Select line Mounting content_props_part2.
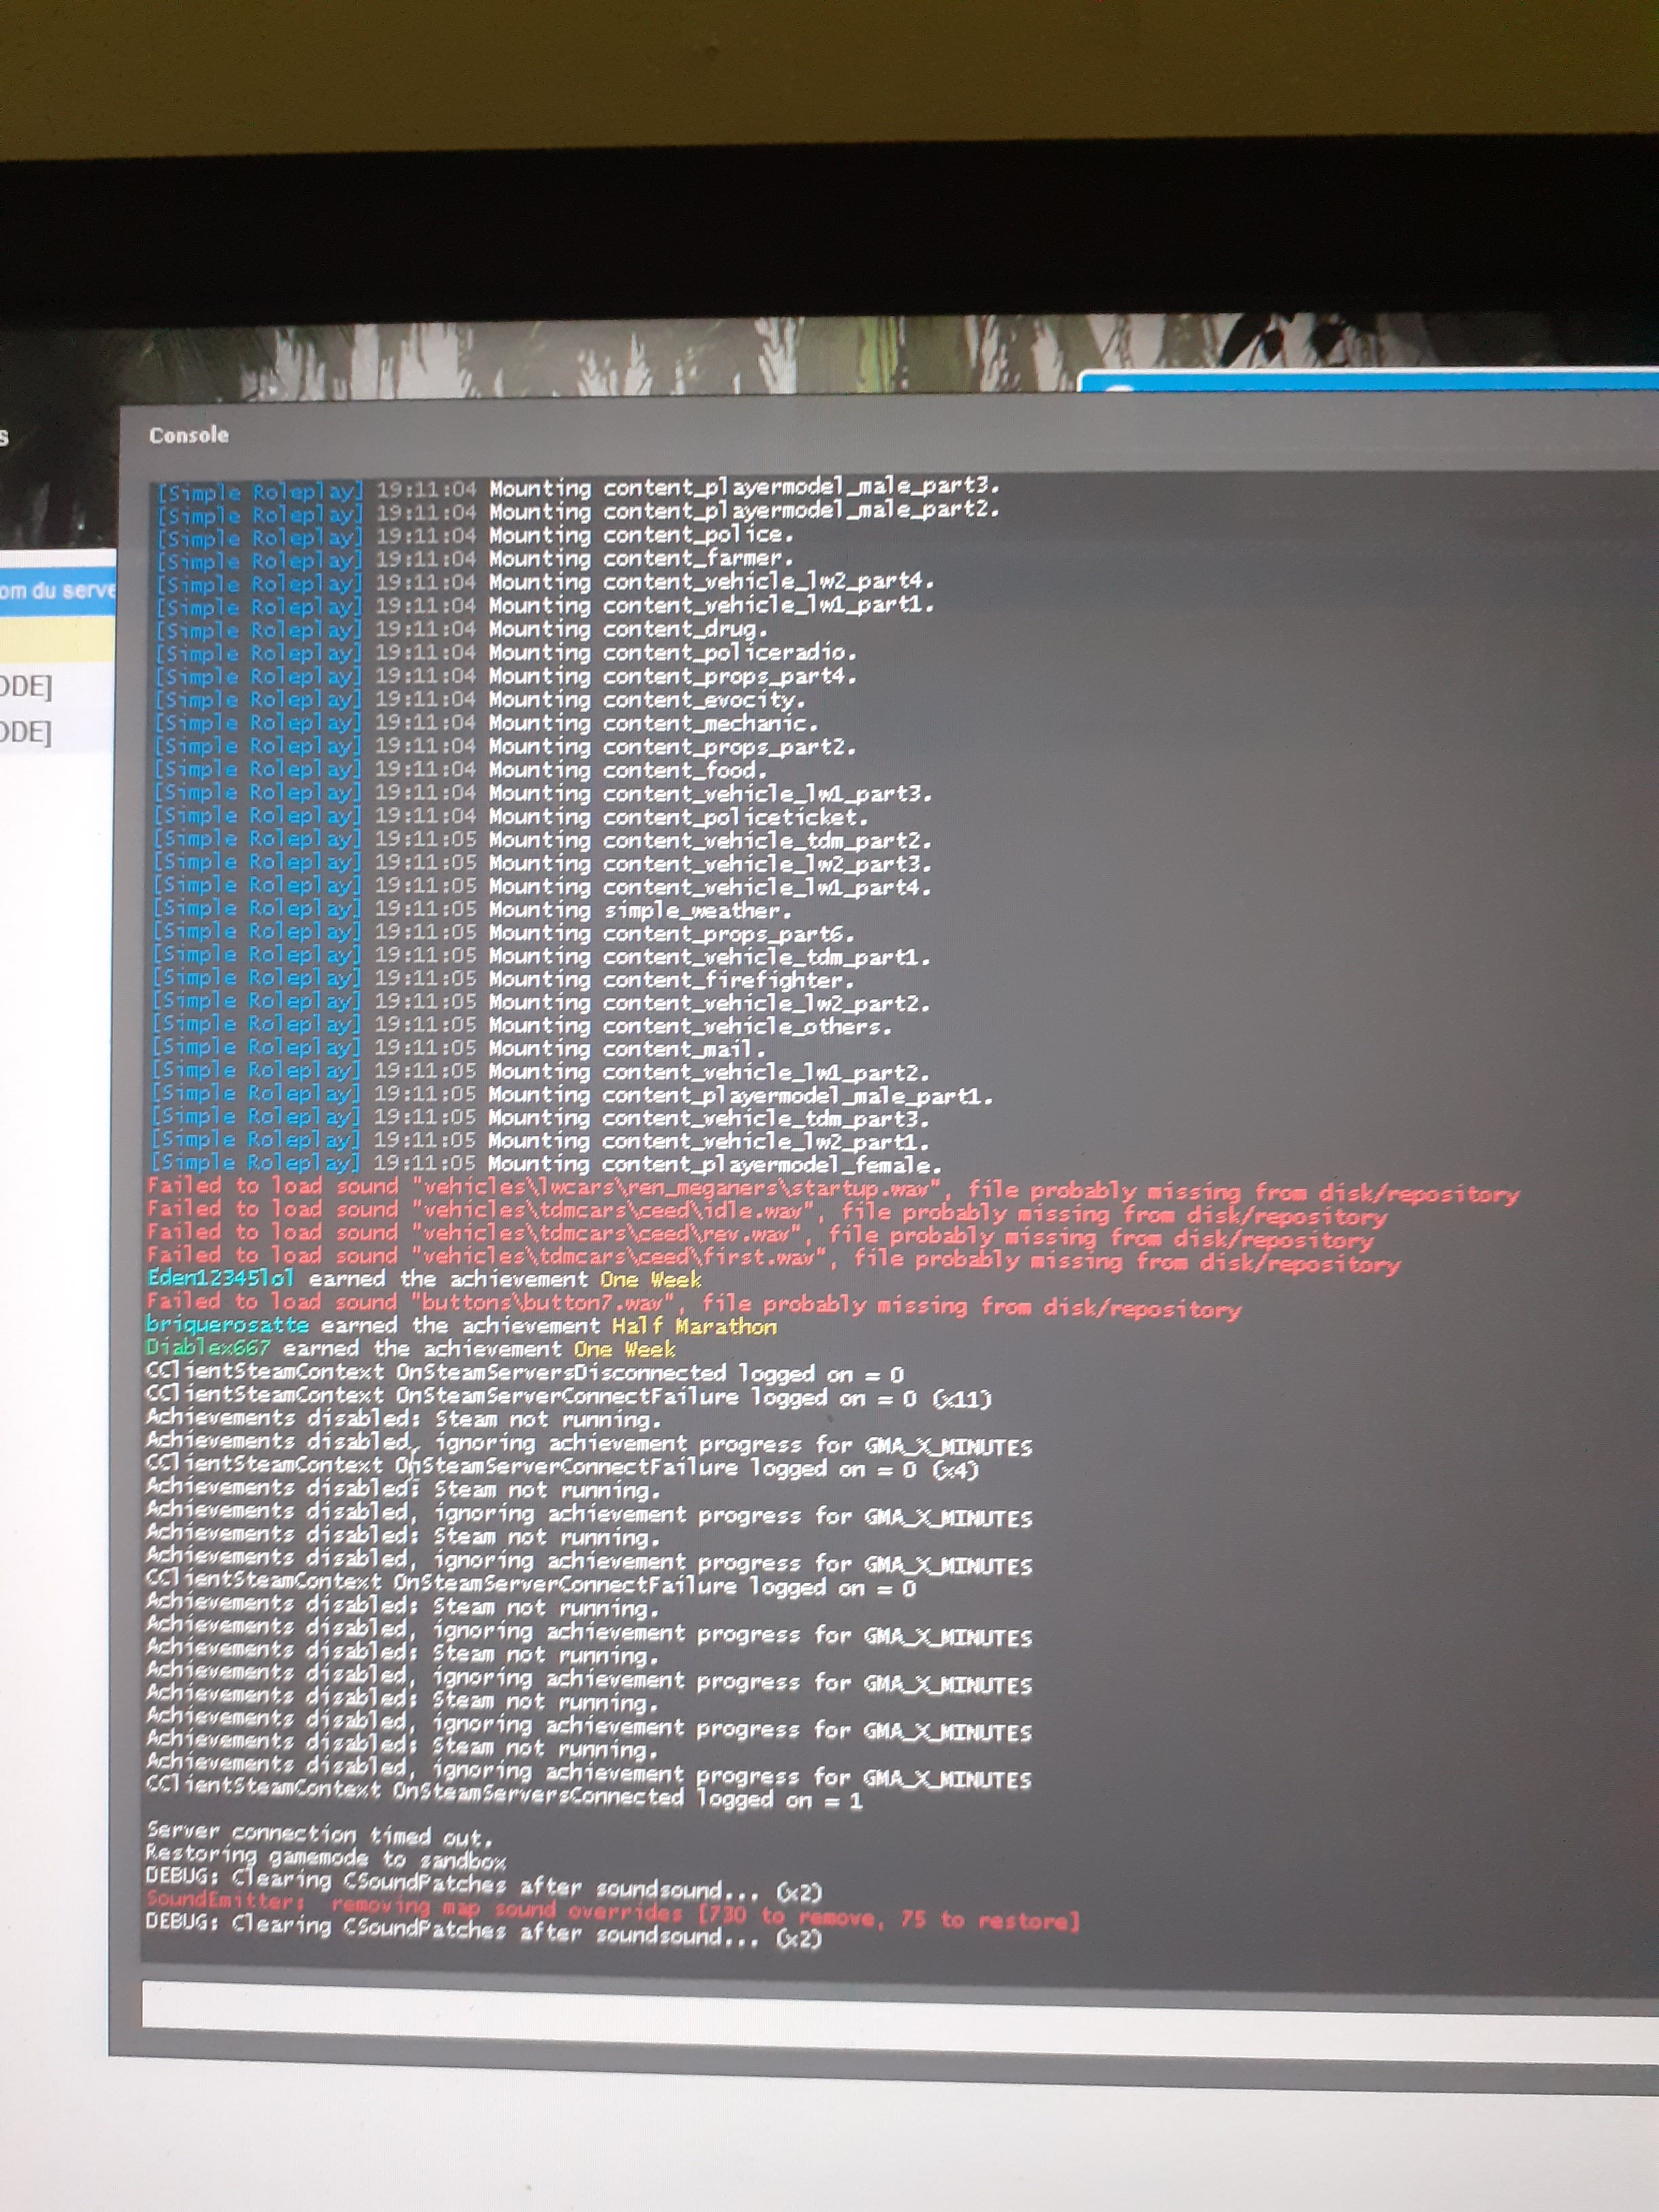1659x2212 pixels. click(x=505, y=747)
